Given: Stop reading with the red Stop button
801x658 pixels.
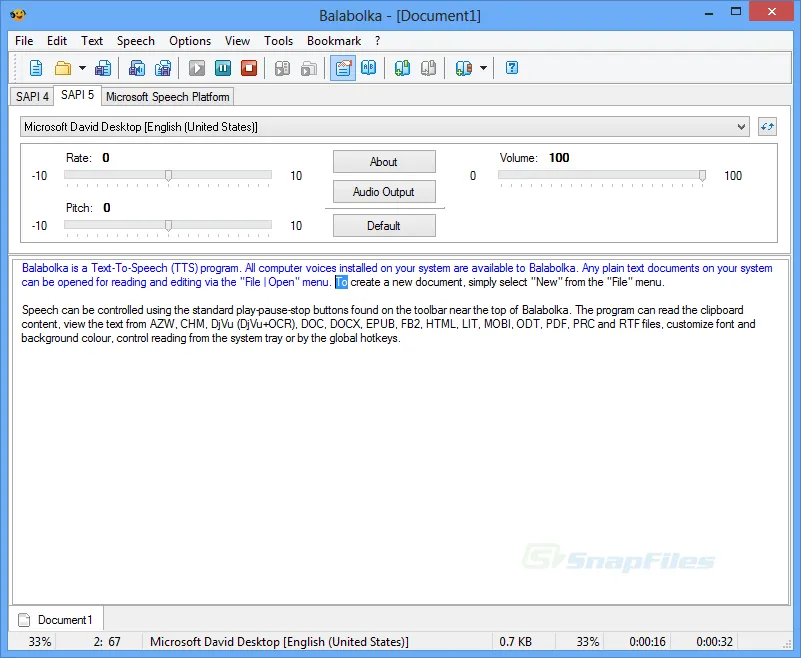Looking at the screenshot, I should pyautogui.click(x=249, y=68).
